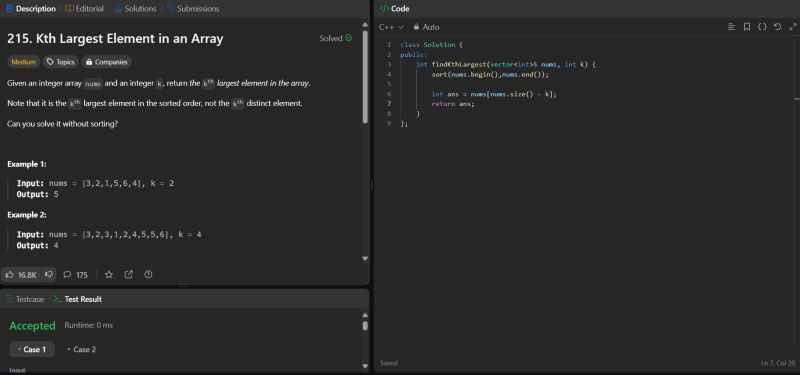
Task: Click the bookmark icon in code toolbar
Action: coord(746,27)
